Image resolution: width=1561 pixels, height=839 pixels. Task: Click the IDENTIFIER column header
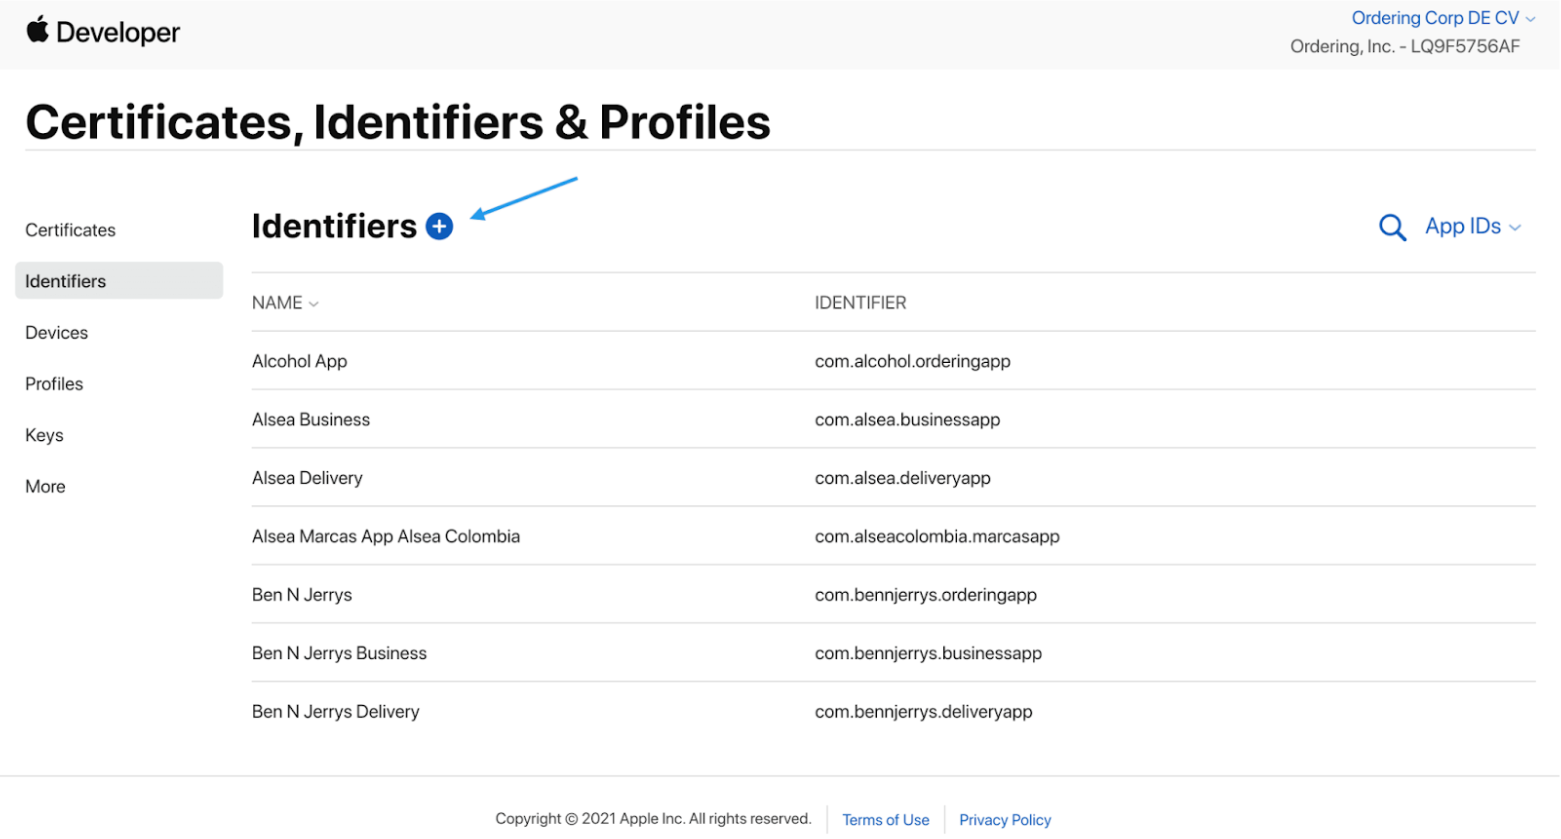pos(860,303)
